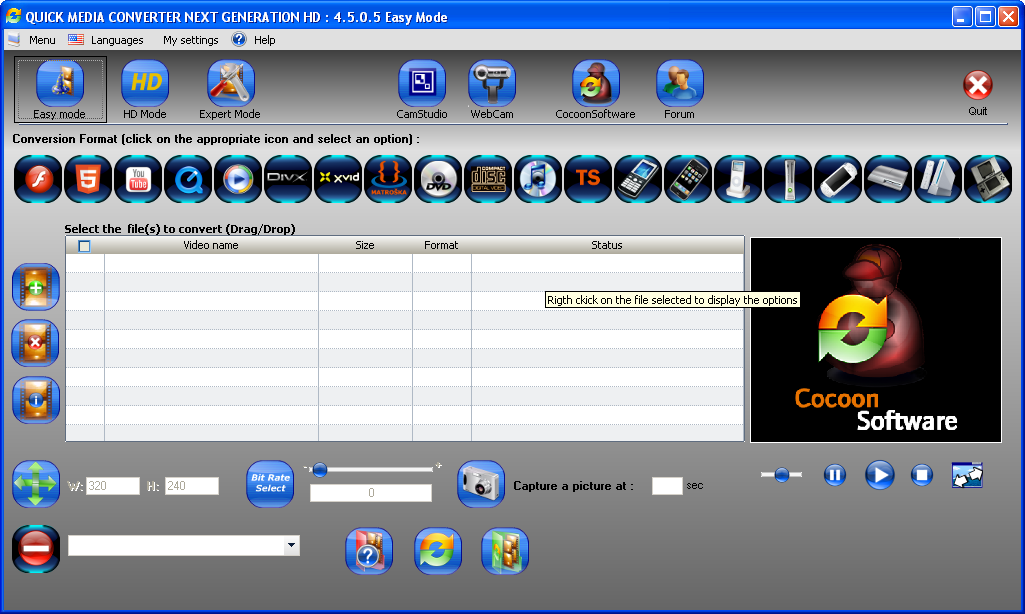The width and height of the screenshot is (1025, 614).
Task: Choose the PlayStation 3 format
Action: point(888,179)
